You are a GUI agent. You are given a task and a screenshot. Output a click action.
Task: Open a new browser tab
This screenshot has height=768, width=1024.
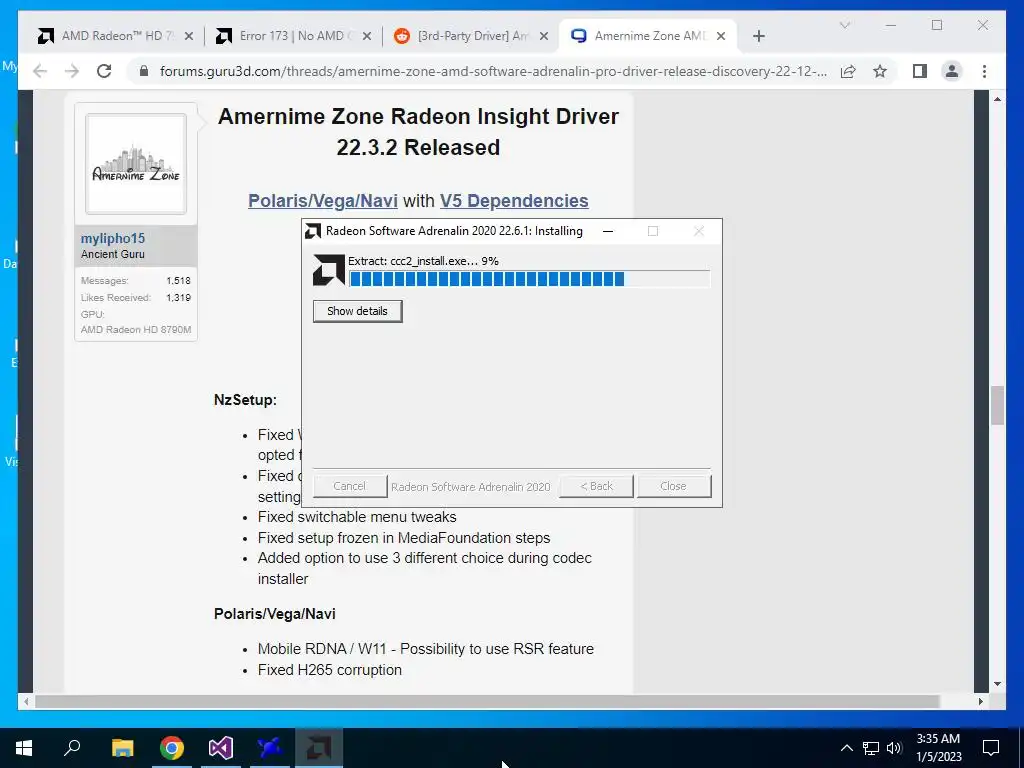759,37
